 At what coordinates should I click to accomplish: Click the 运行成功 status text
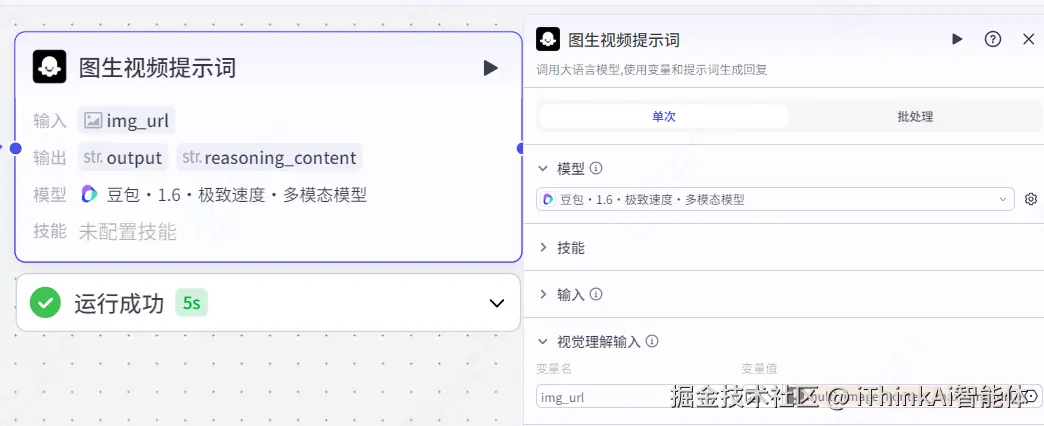[119, 304]
